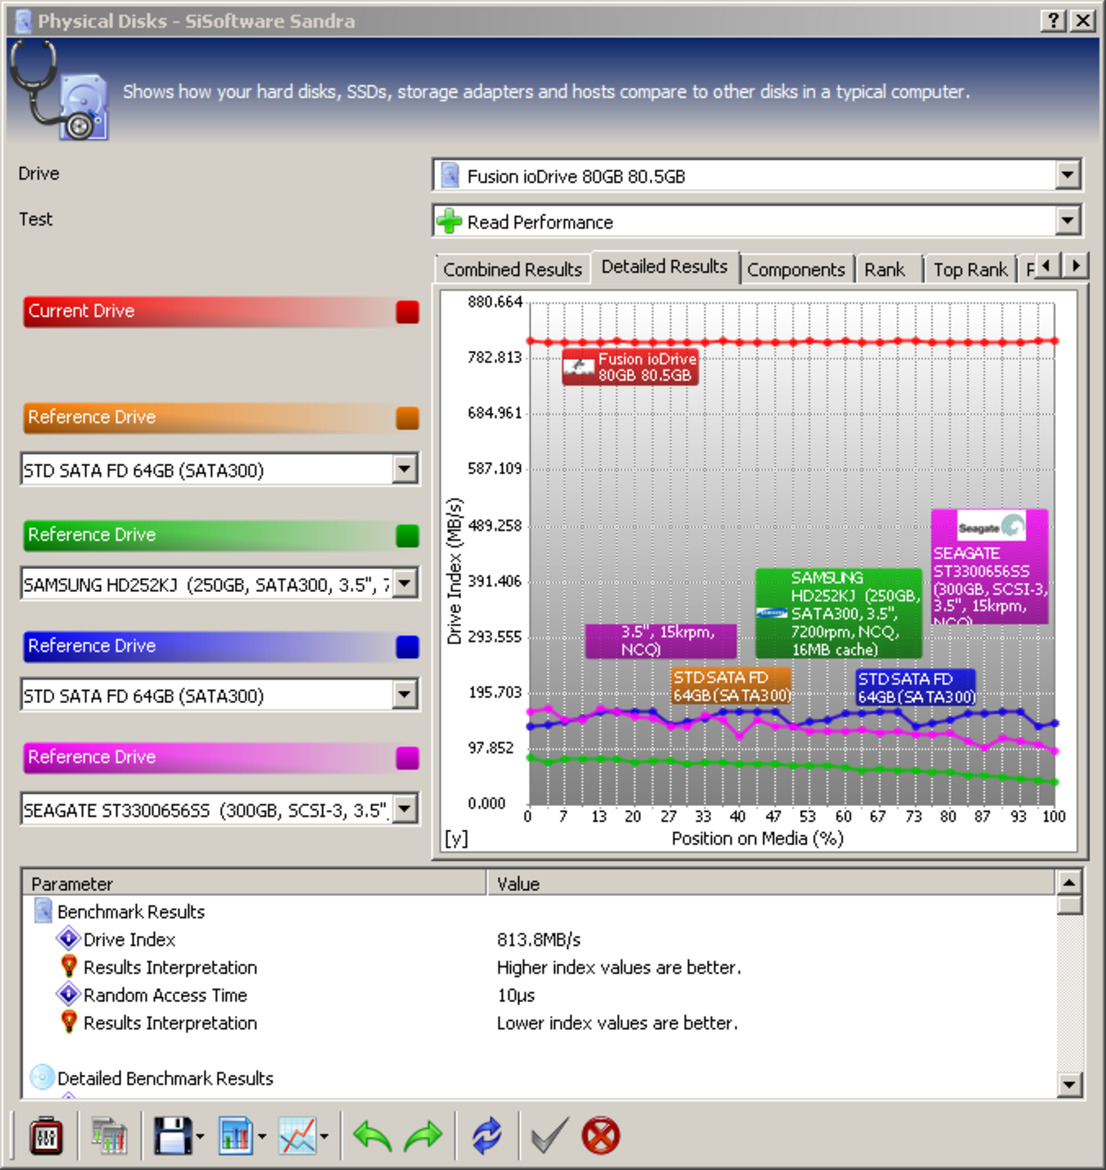Click the green forward arrow
Screen dimensions: 1106x1170
[423, 1136]
